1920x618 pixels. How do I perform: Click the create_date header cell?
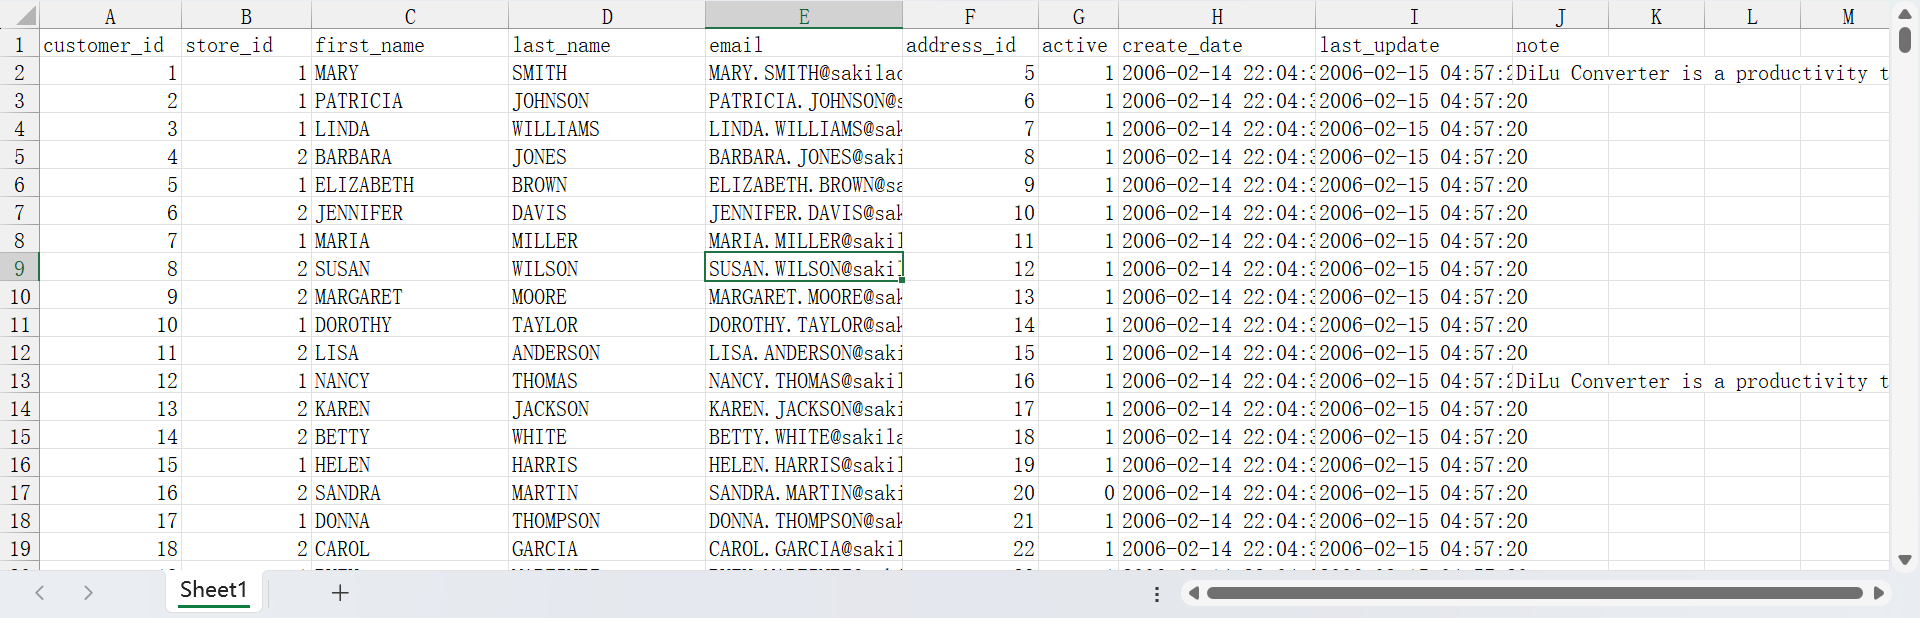click(x=1217, y=44)
